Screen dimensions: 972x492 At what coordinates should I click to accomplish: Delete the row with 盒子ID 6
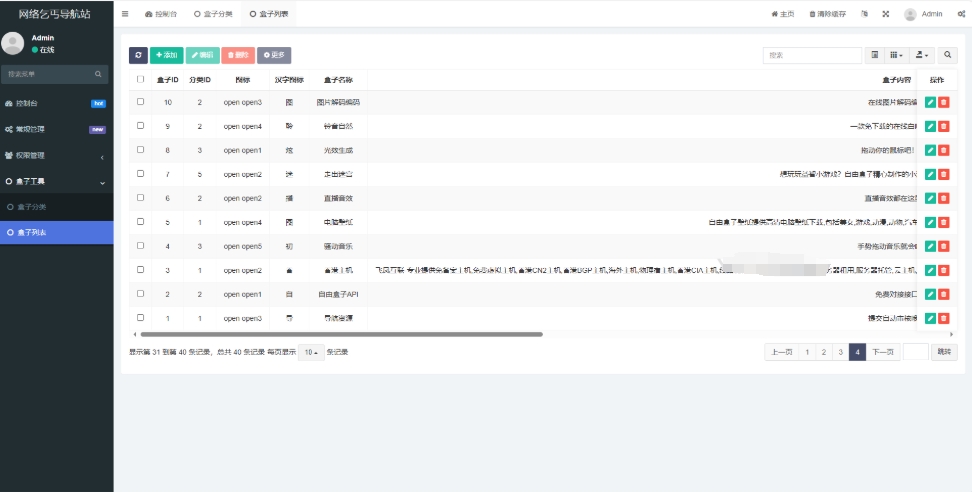click(x=943, y=198)
